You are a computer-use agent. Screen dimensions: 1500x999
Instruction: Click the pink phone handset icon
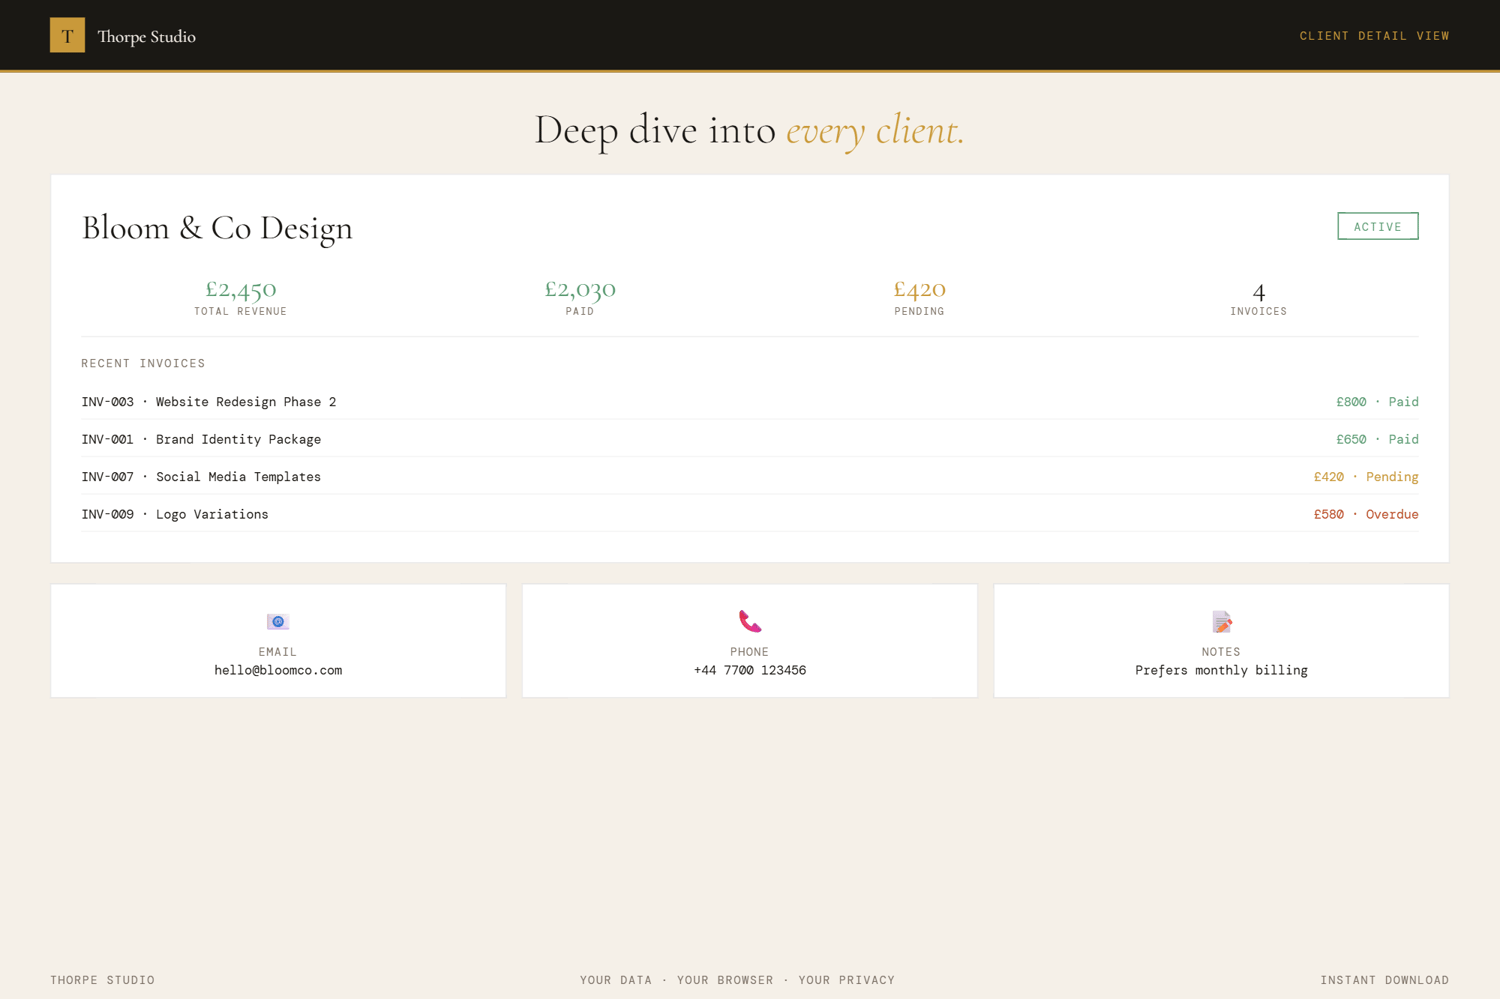coord(750,621)
